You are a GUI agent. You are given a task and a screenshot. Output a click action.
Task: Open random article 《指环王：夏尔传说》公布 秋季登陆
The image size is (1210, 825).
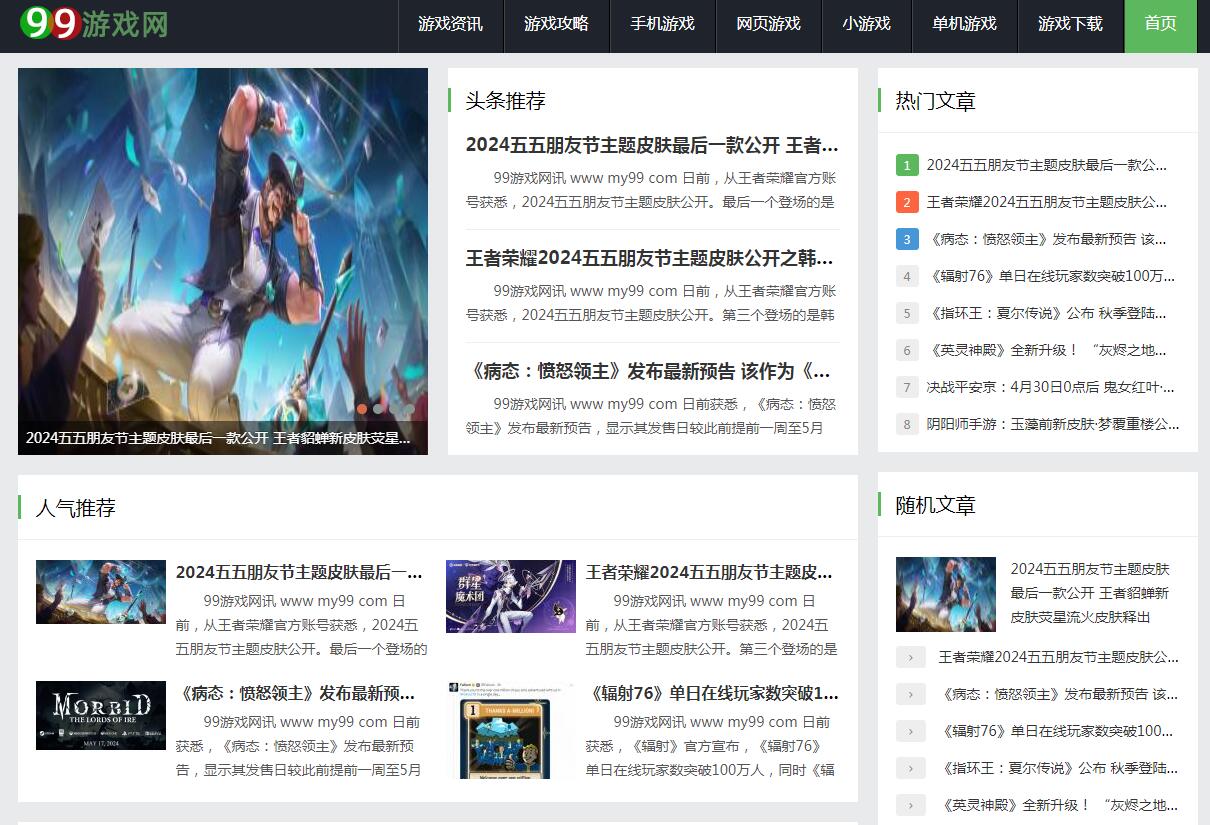click(x=1059, y=768)
